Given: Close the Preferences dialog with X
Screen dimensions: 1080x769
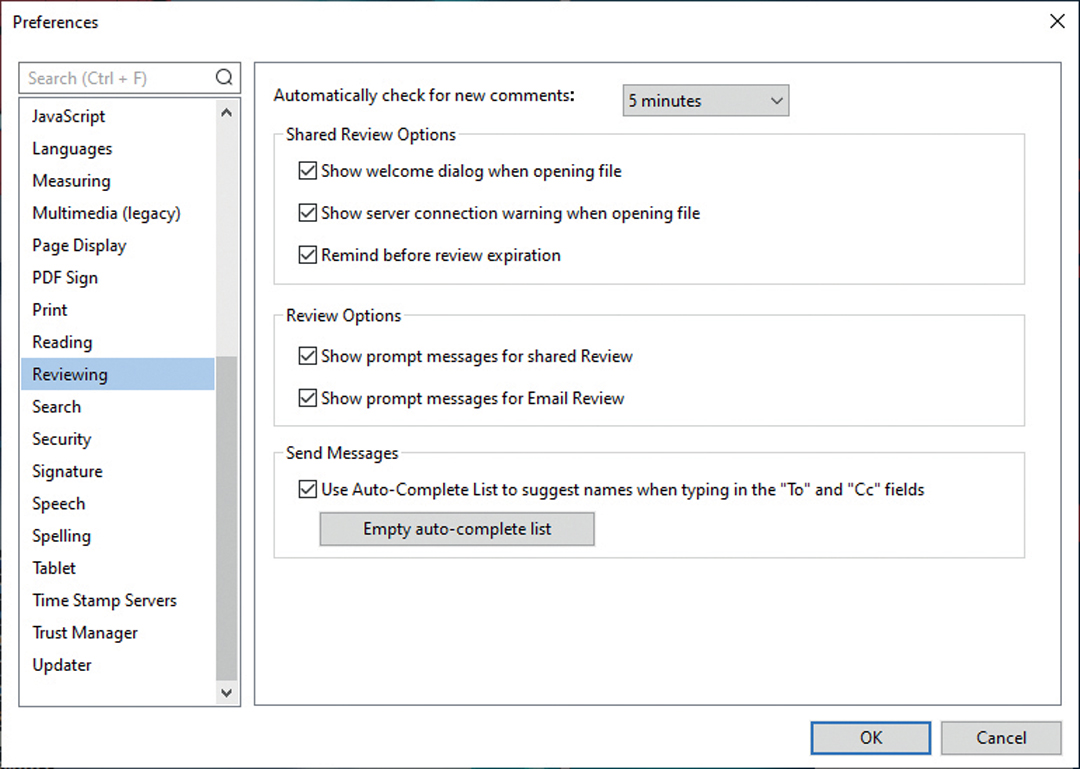Looking at the screenshot, I should (1057, 21).
